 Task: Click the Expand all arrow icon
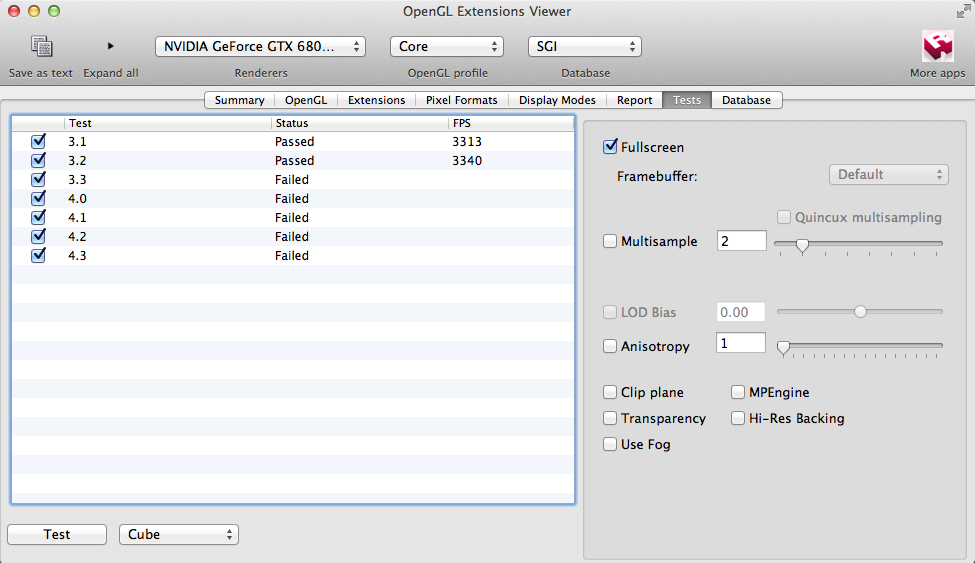pyautogui.click(x=111, y=46)
